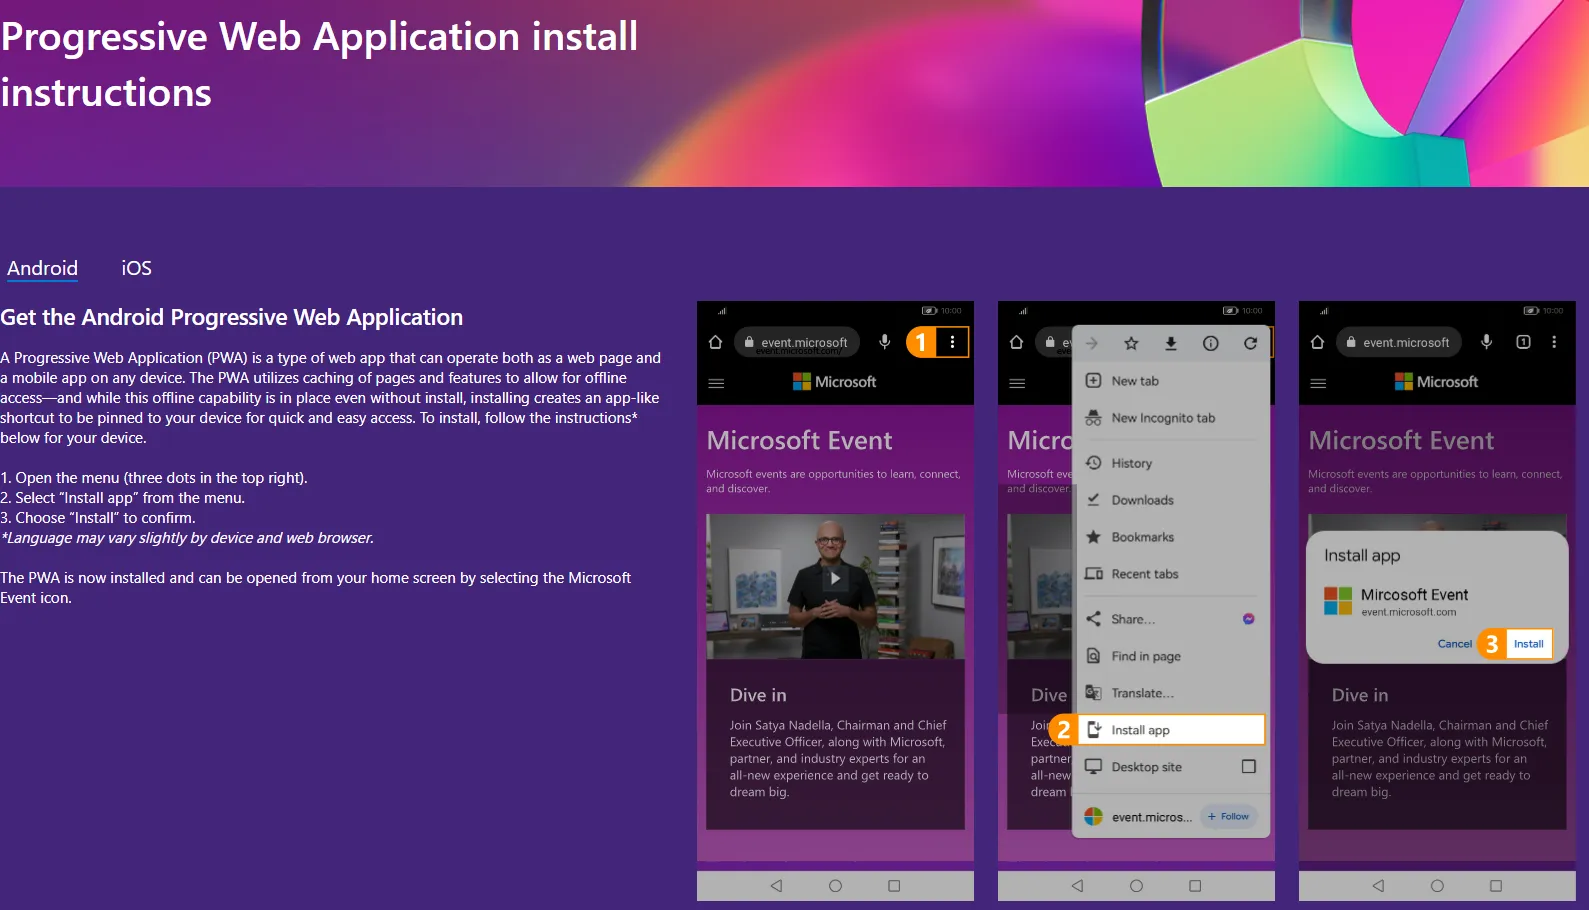Toggle the Desktop site checkbox
This screenshot has height=910, width=1589.
click(1248, 767)
